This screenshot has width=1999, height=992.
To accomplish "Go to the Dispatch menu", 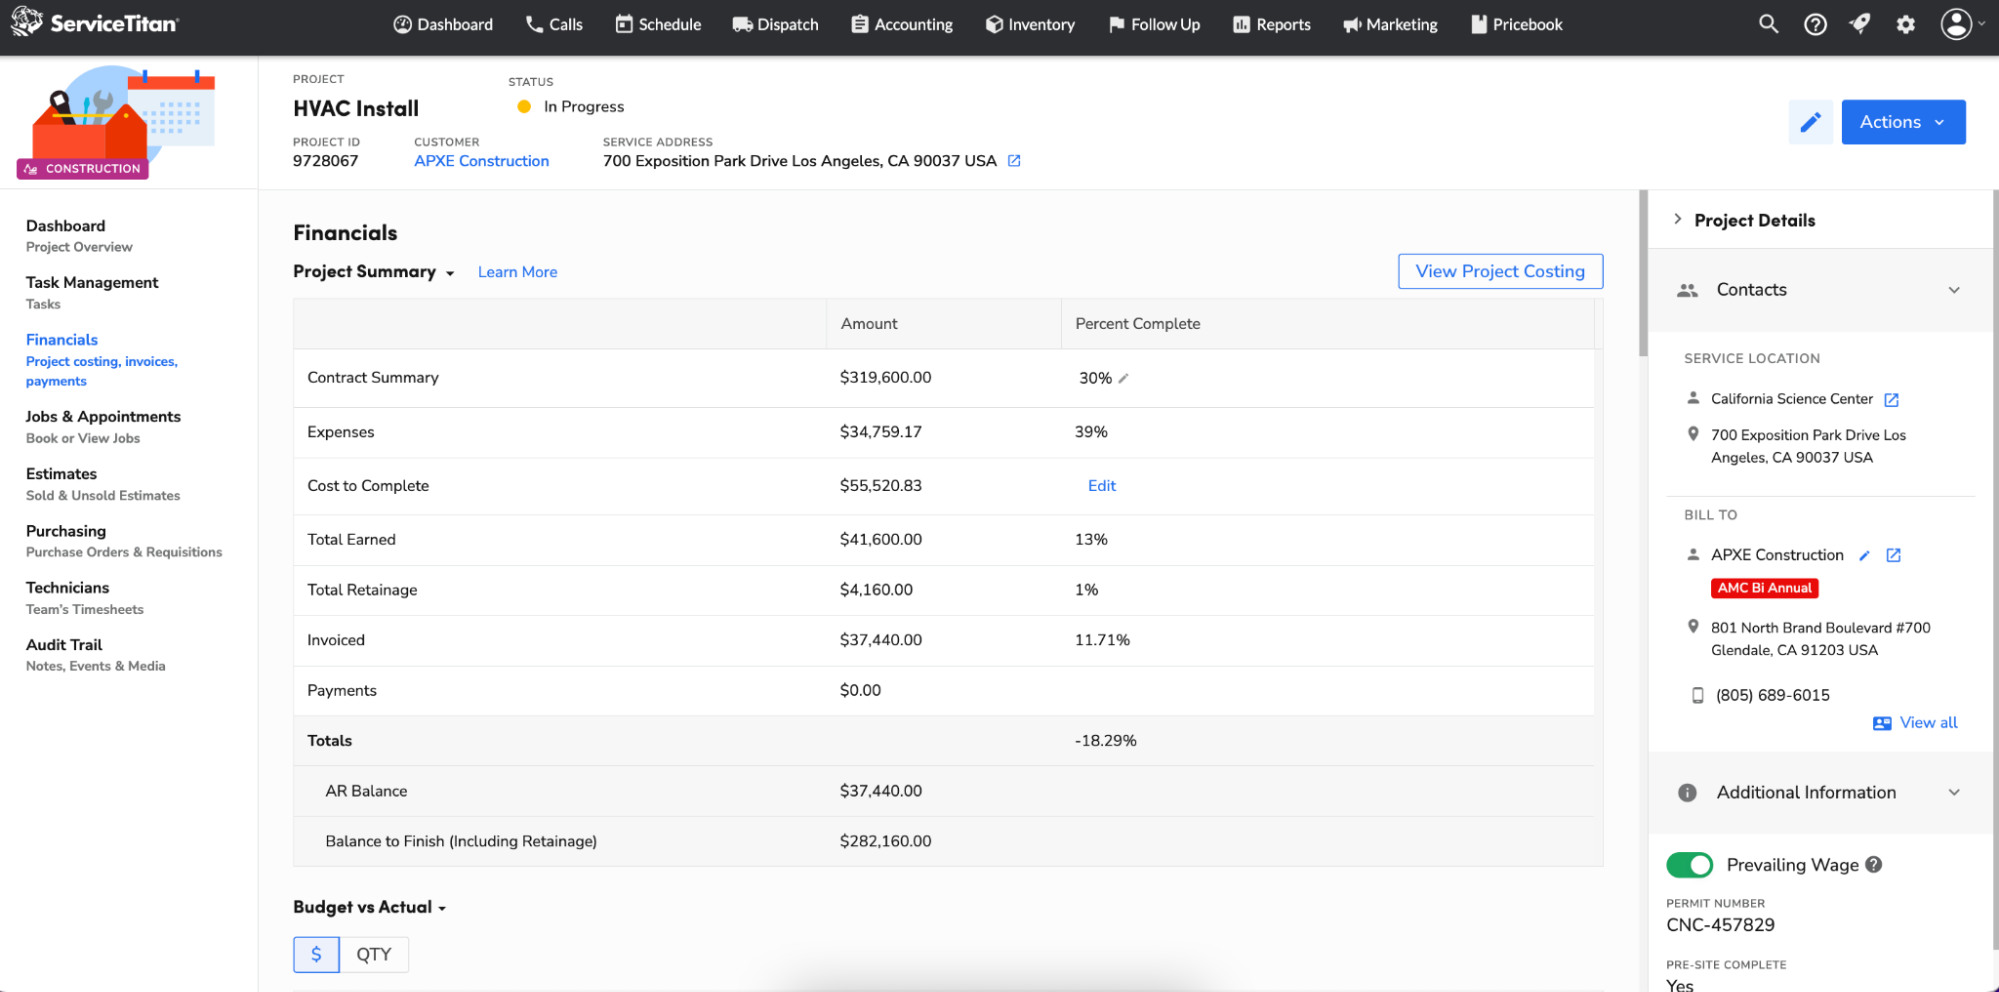I will coord(775,24).
